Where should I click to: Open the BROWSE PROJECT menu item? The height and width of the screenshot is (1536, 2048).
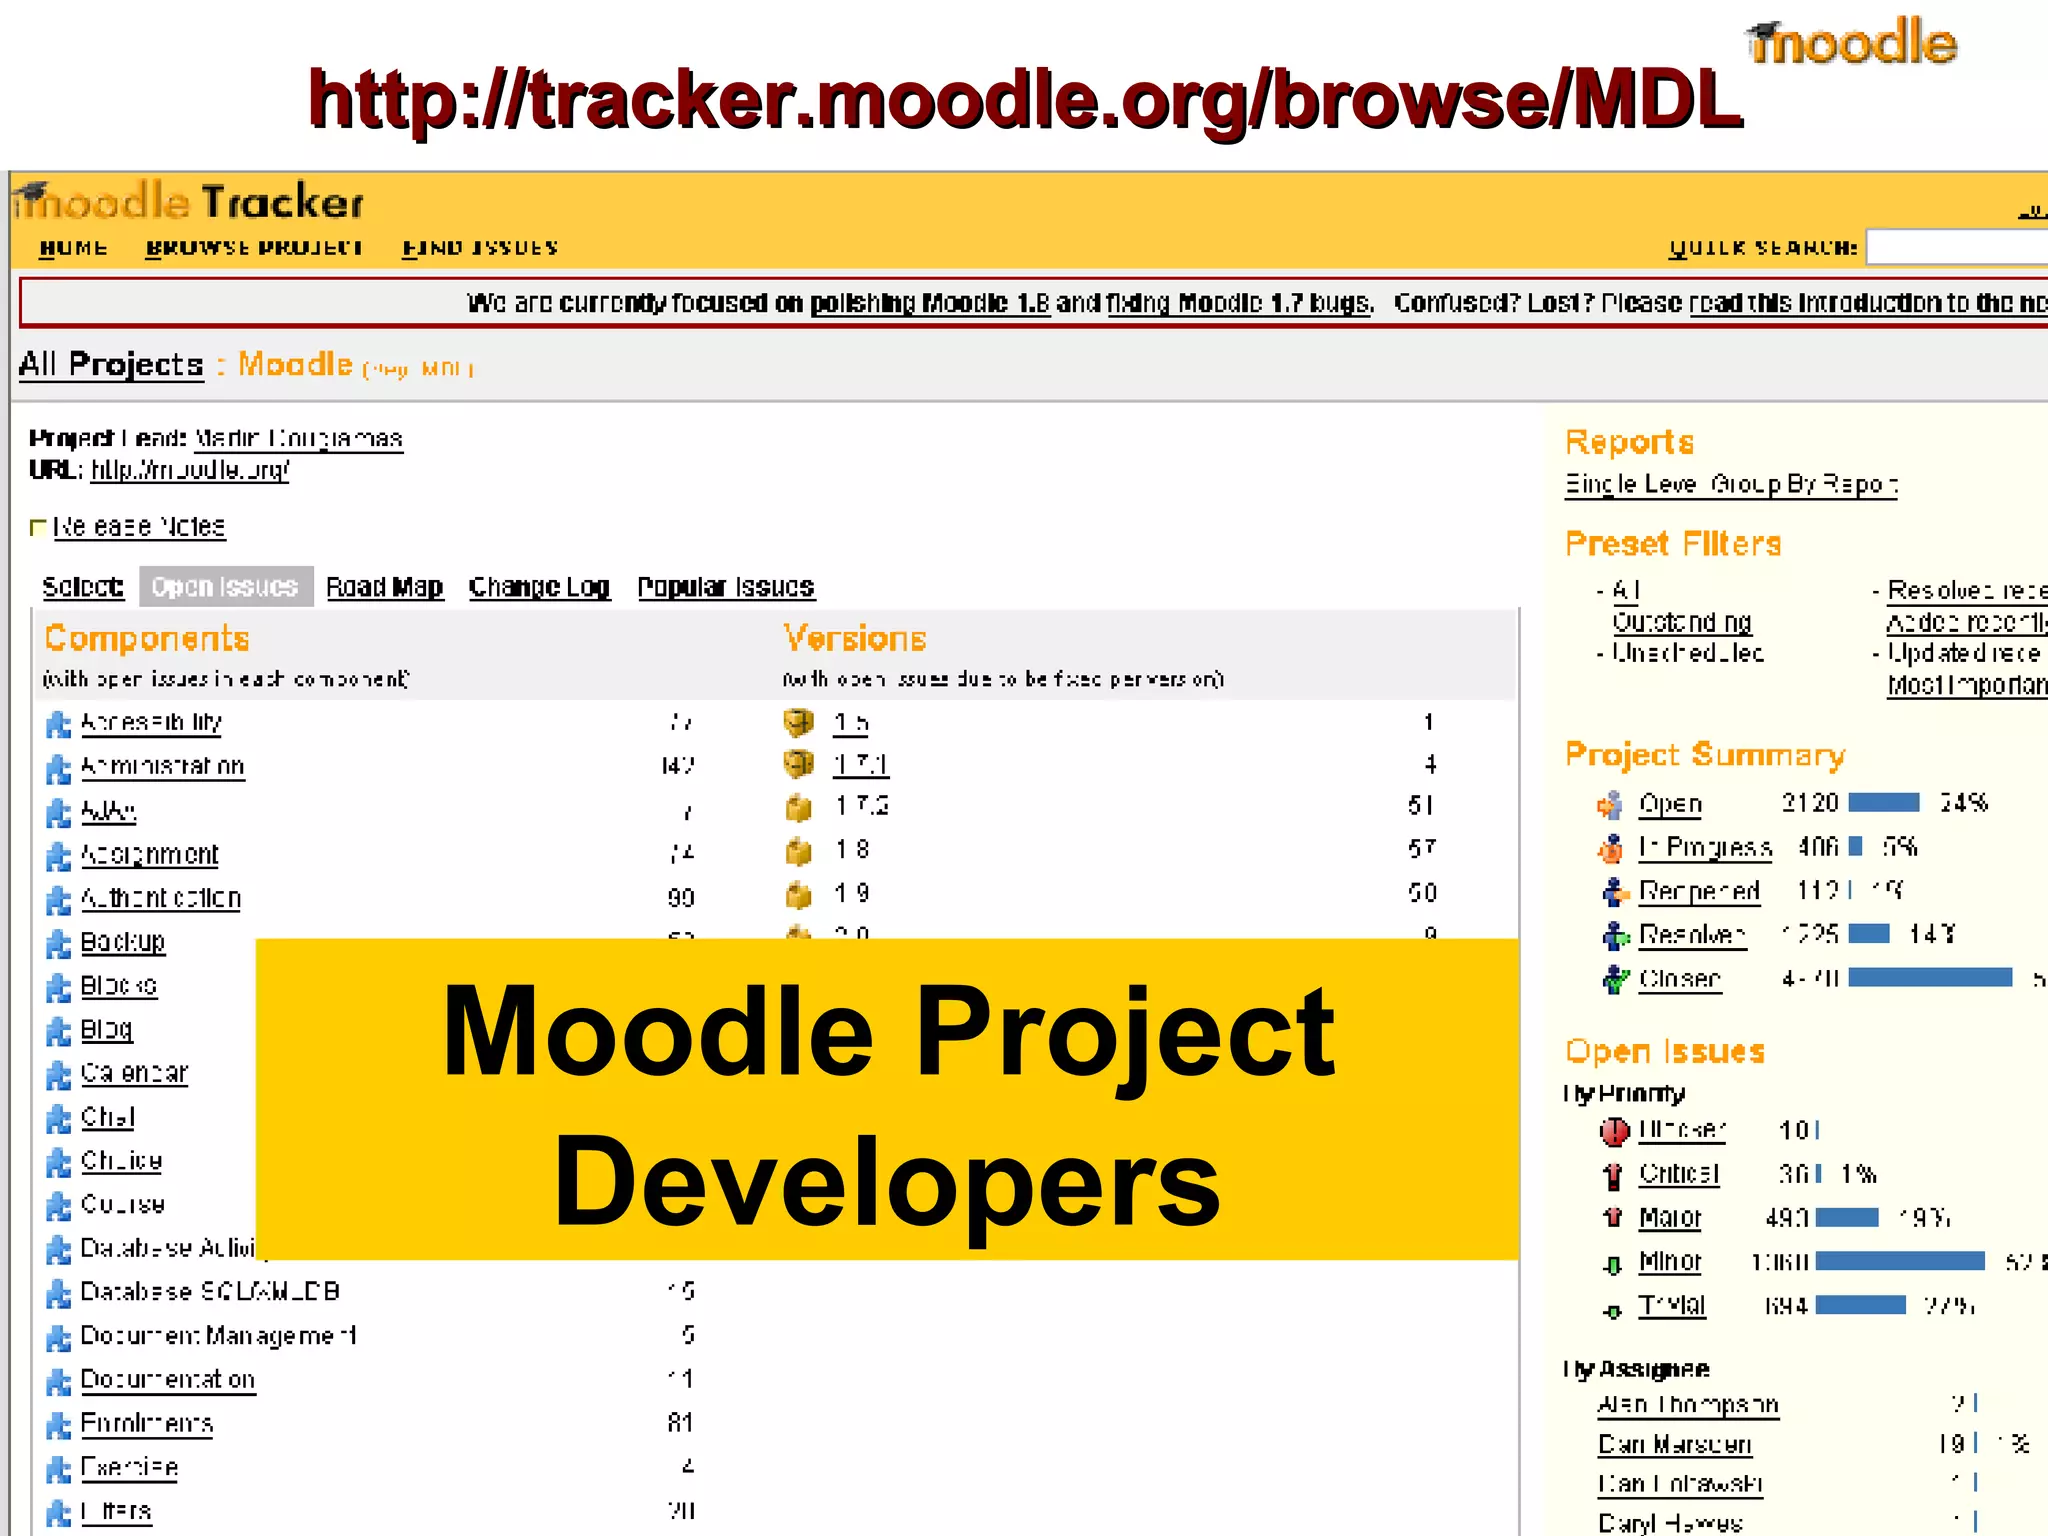(x=254, y=248)
